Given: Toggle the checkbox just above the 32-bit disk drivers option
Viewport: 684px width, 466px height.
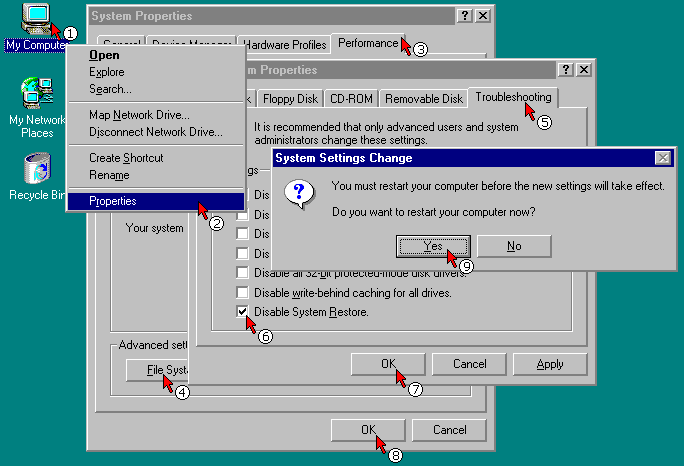Looking at the screenshot, I should (242, 254).
